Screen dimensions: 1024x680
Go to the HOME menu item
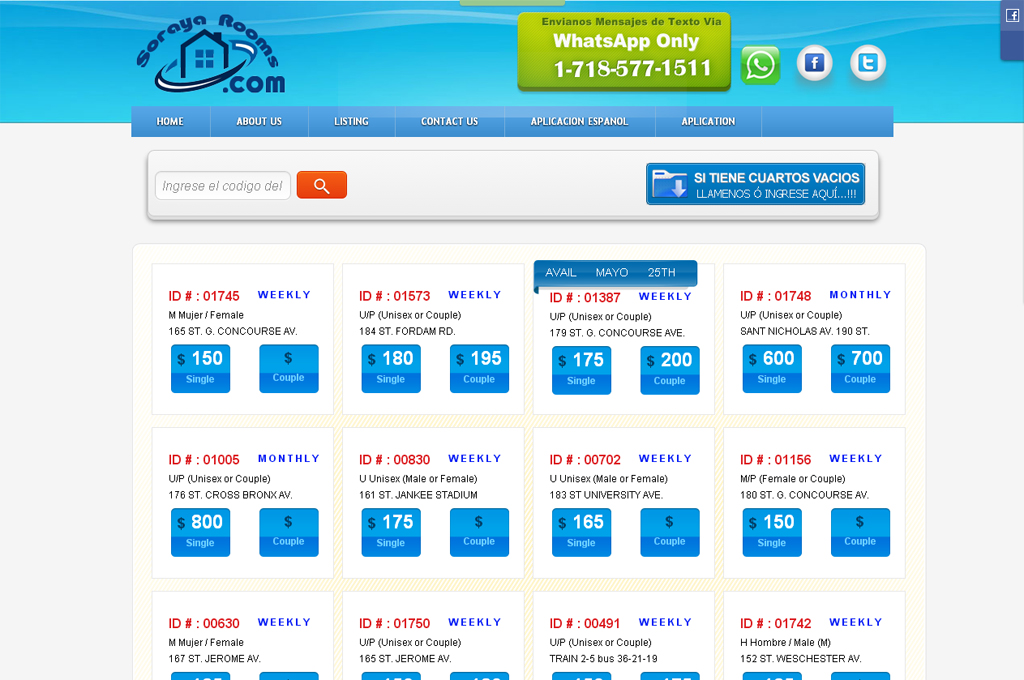coord(170,122)
